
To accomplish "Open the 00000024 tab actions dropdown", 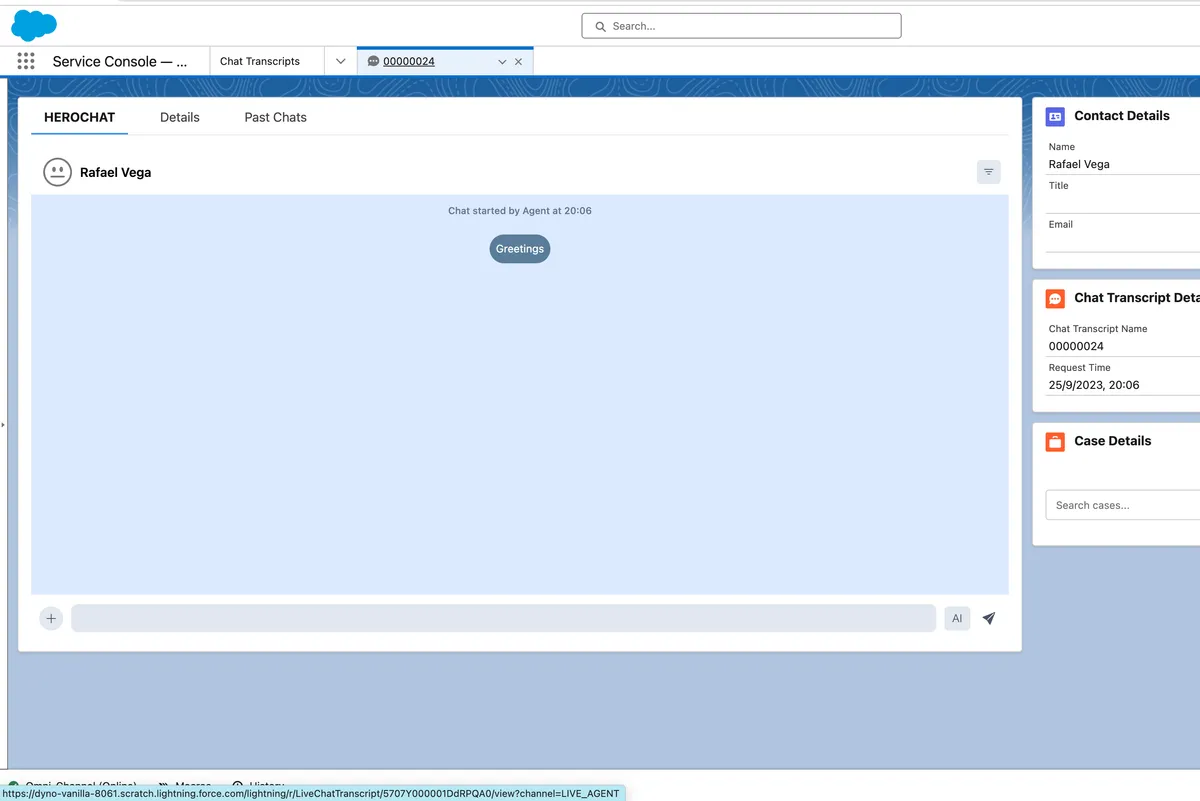I will (502, 62).
